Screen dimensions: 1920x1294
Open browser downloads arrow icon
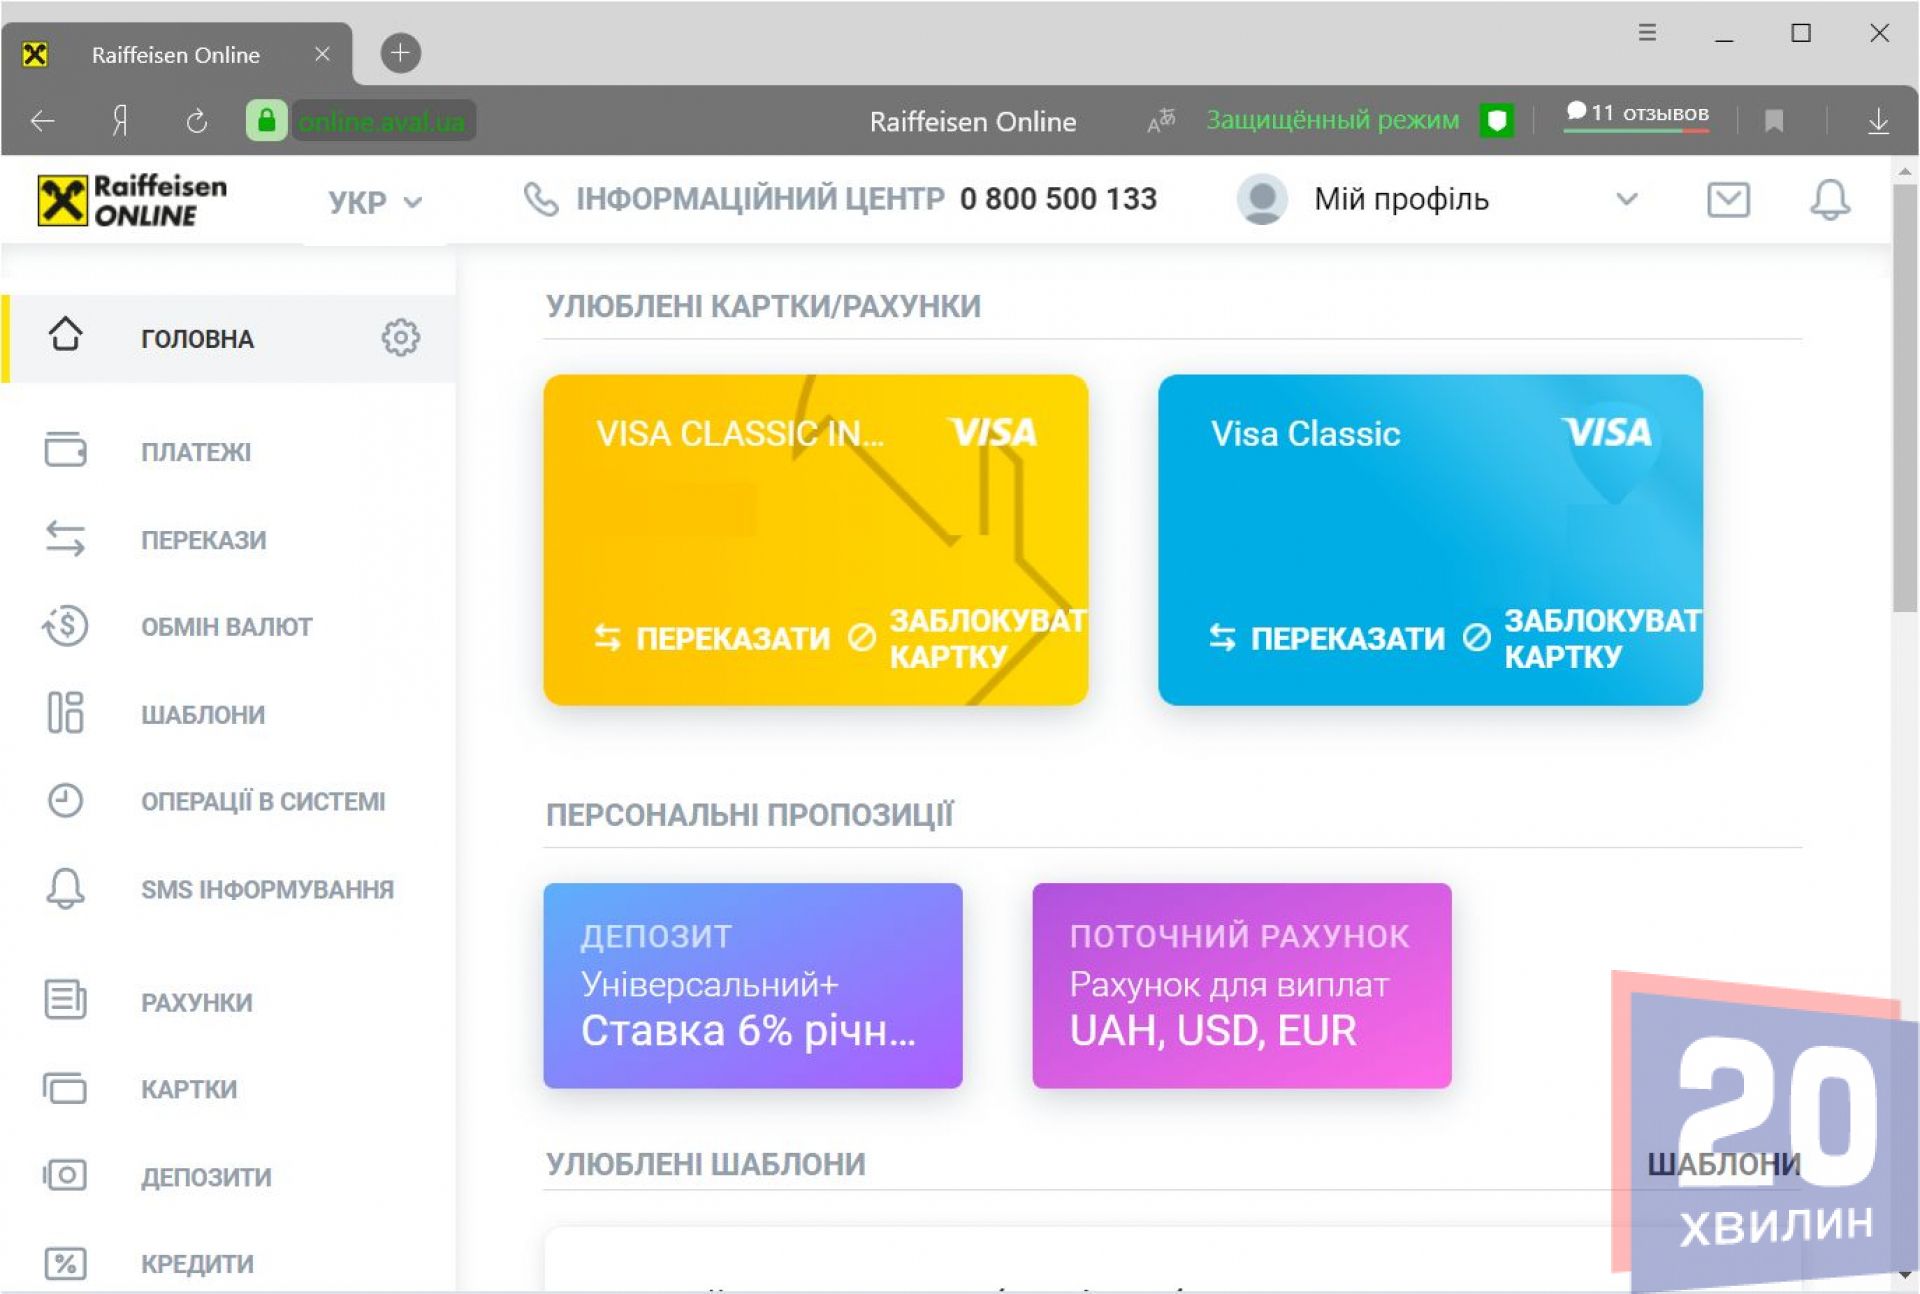[1878, 121]
